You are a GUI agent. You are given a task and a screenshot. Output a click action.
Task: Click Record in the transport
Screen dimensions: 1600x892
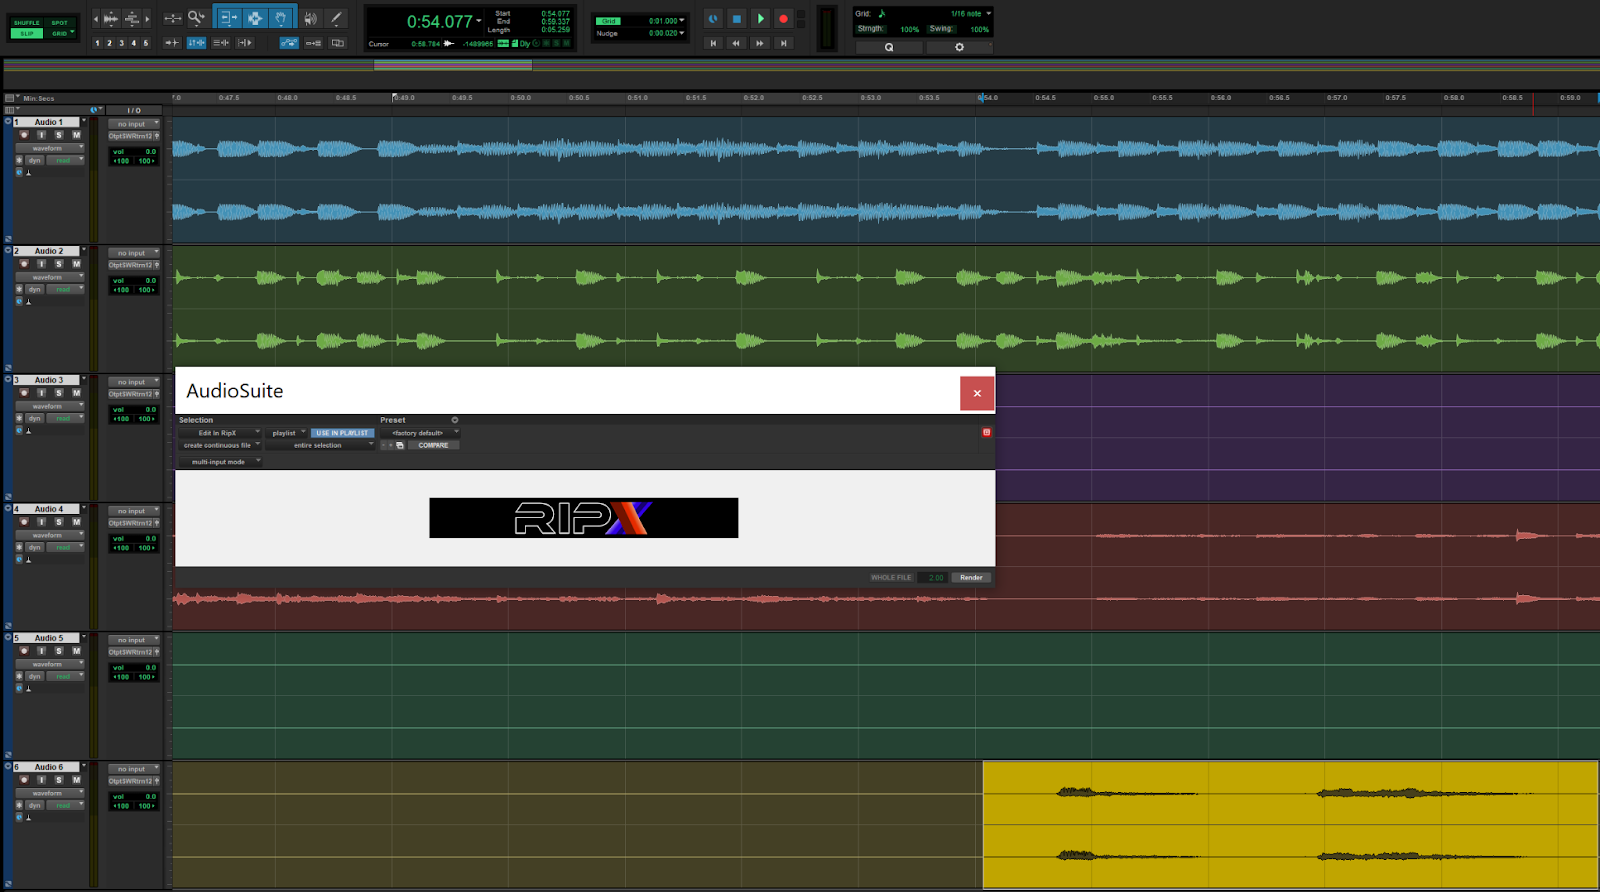pyautogui.click(x=783, y=18)
